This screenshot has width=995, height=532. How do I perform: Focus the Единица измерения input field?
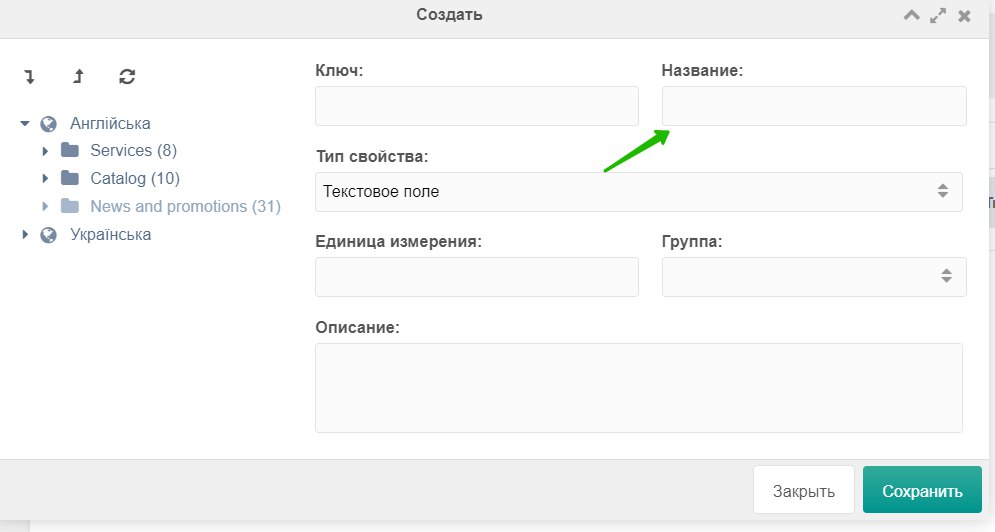[x=477, y=277]
